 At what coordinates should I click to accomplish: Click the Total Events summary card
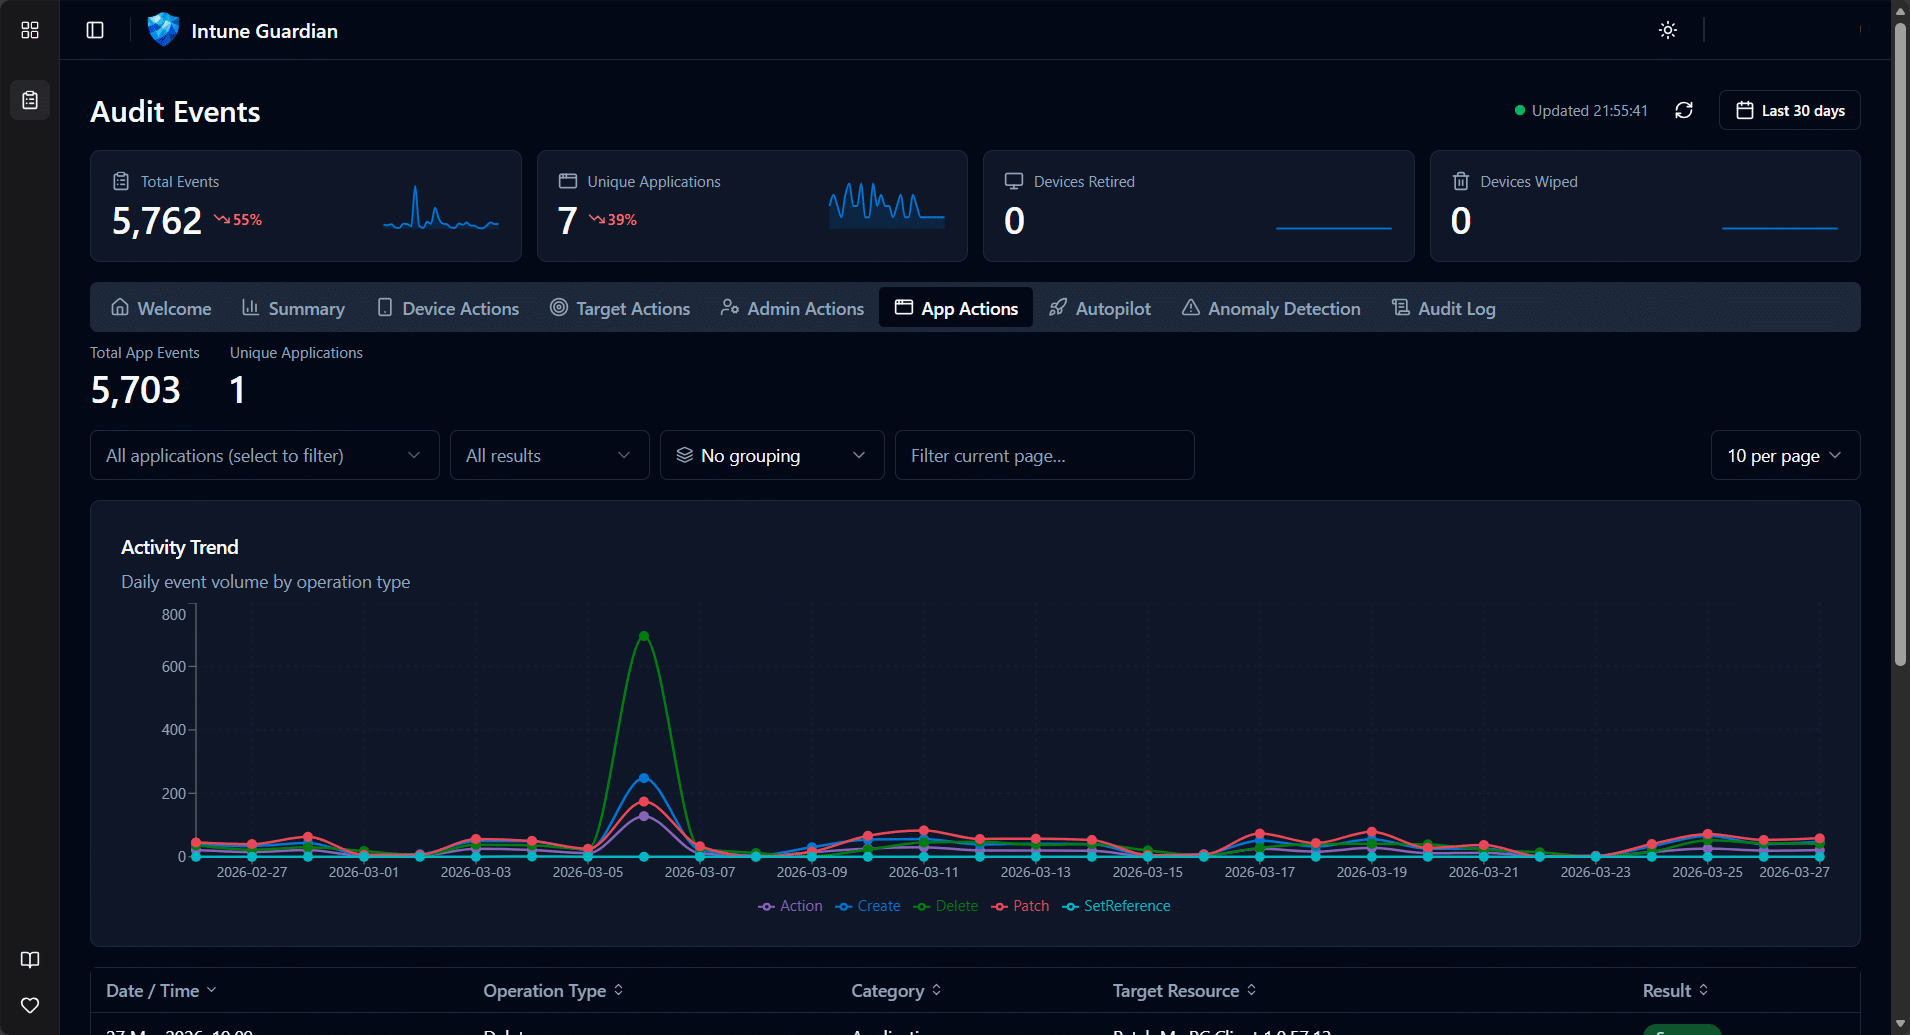305,206
